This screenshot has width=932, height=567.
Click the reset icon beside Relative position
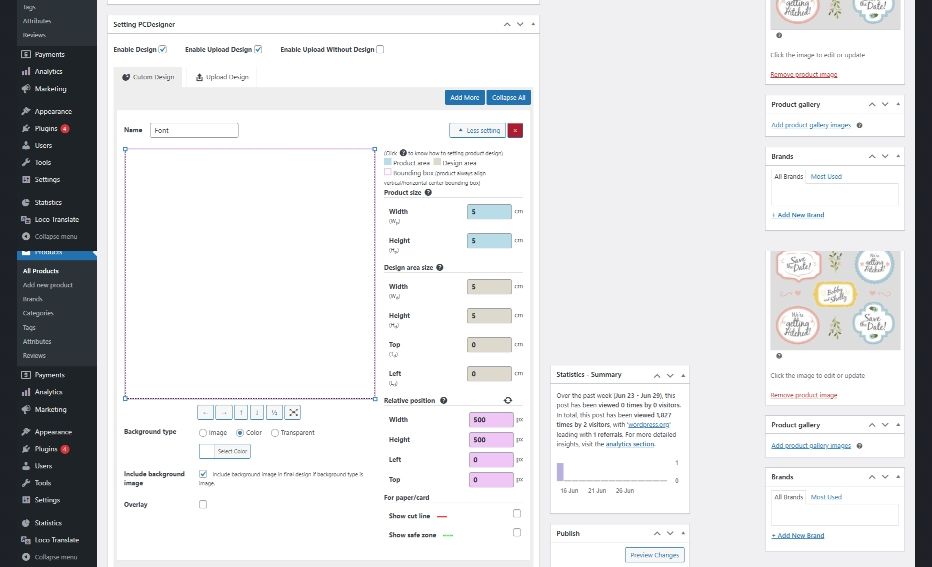507,400
